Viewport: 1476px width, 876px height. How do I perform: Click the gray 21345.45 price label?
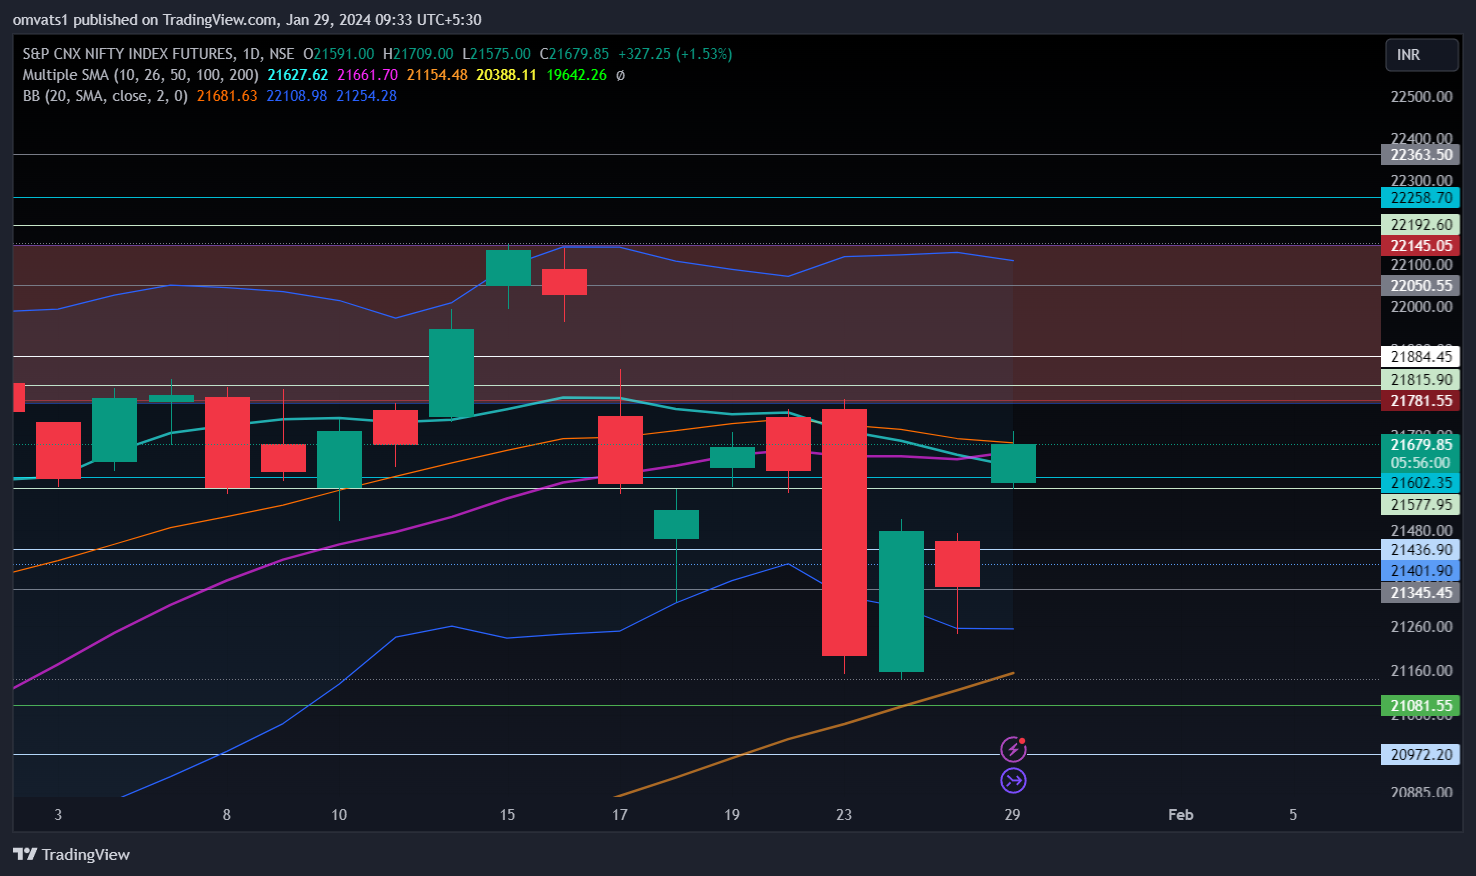[1421, 593]
